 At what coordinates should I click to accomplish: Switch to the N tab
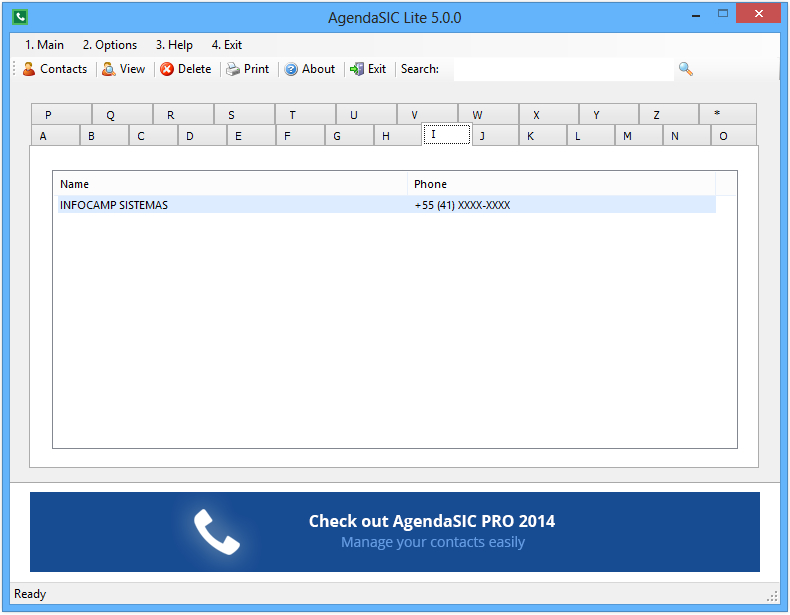coord(686,135)
